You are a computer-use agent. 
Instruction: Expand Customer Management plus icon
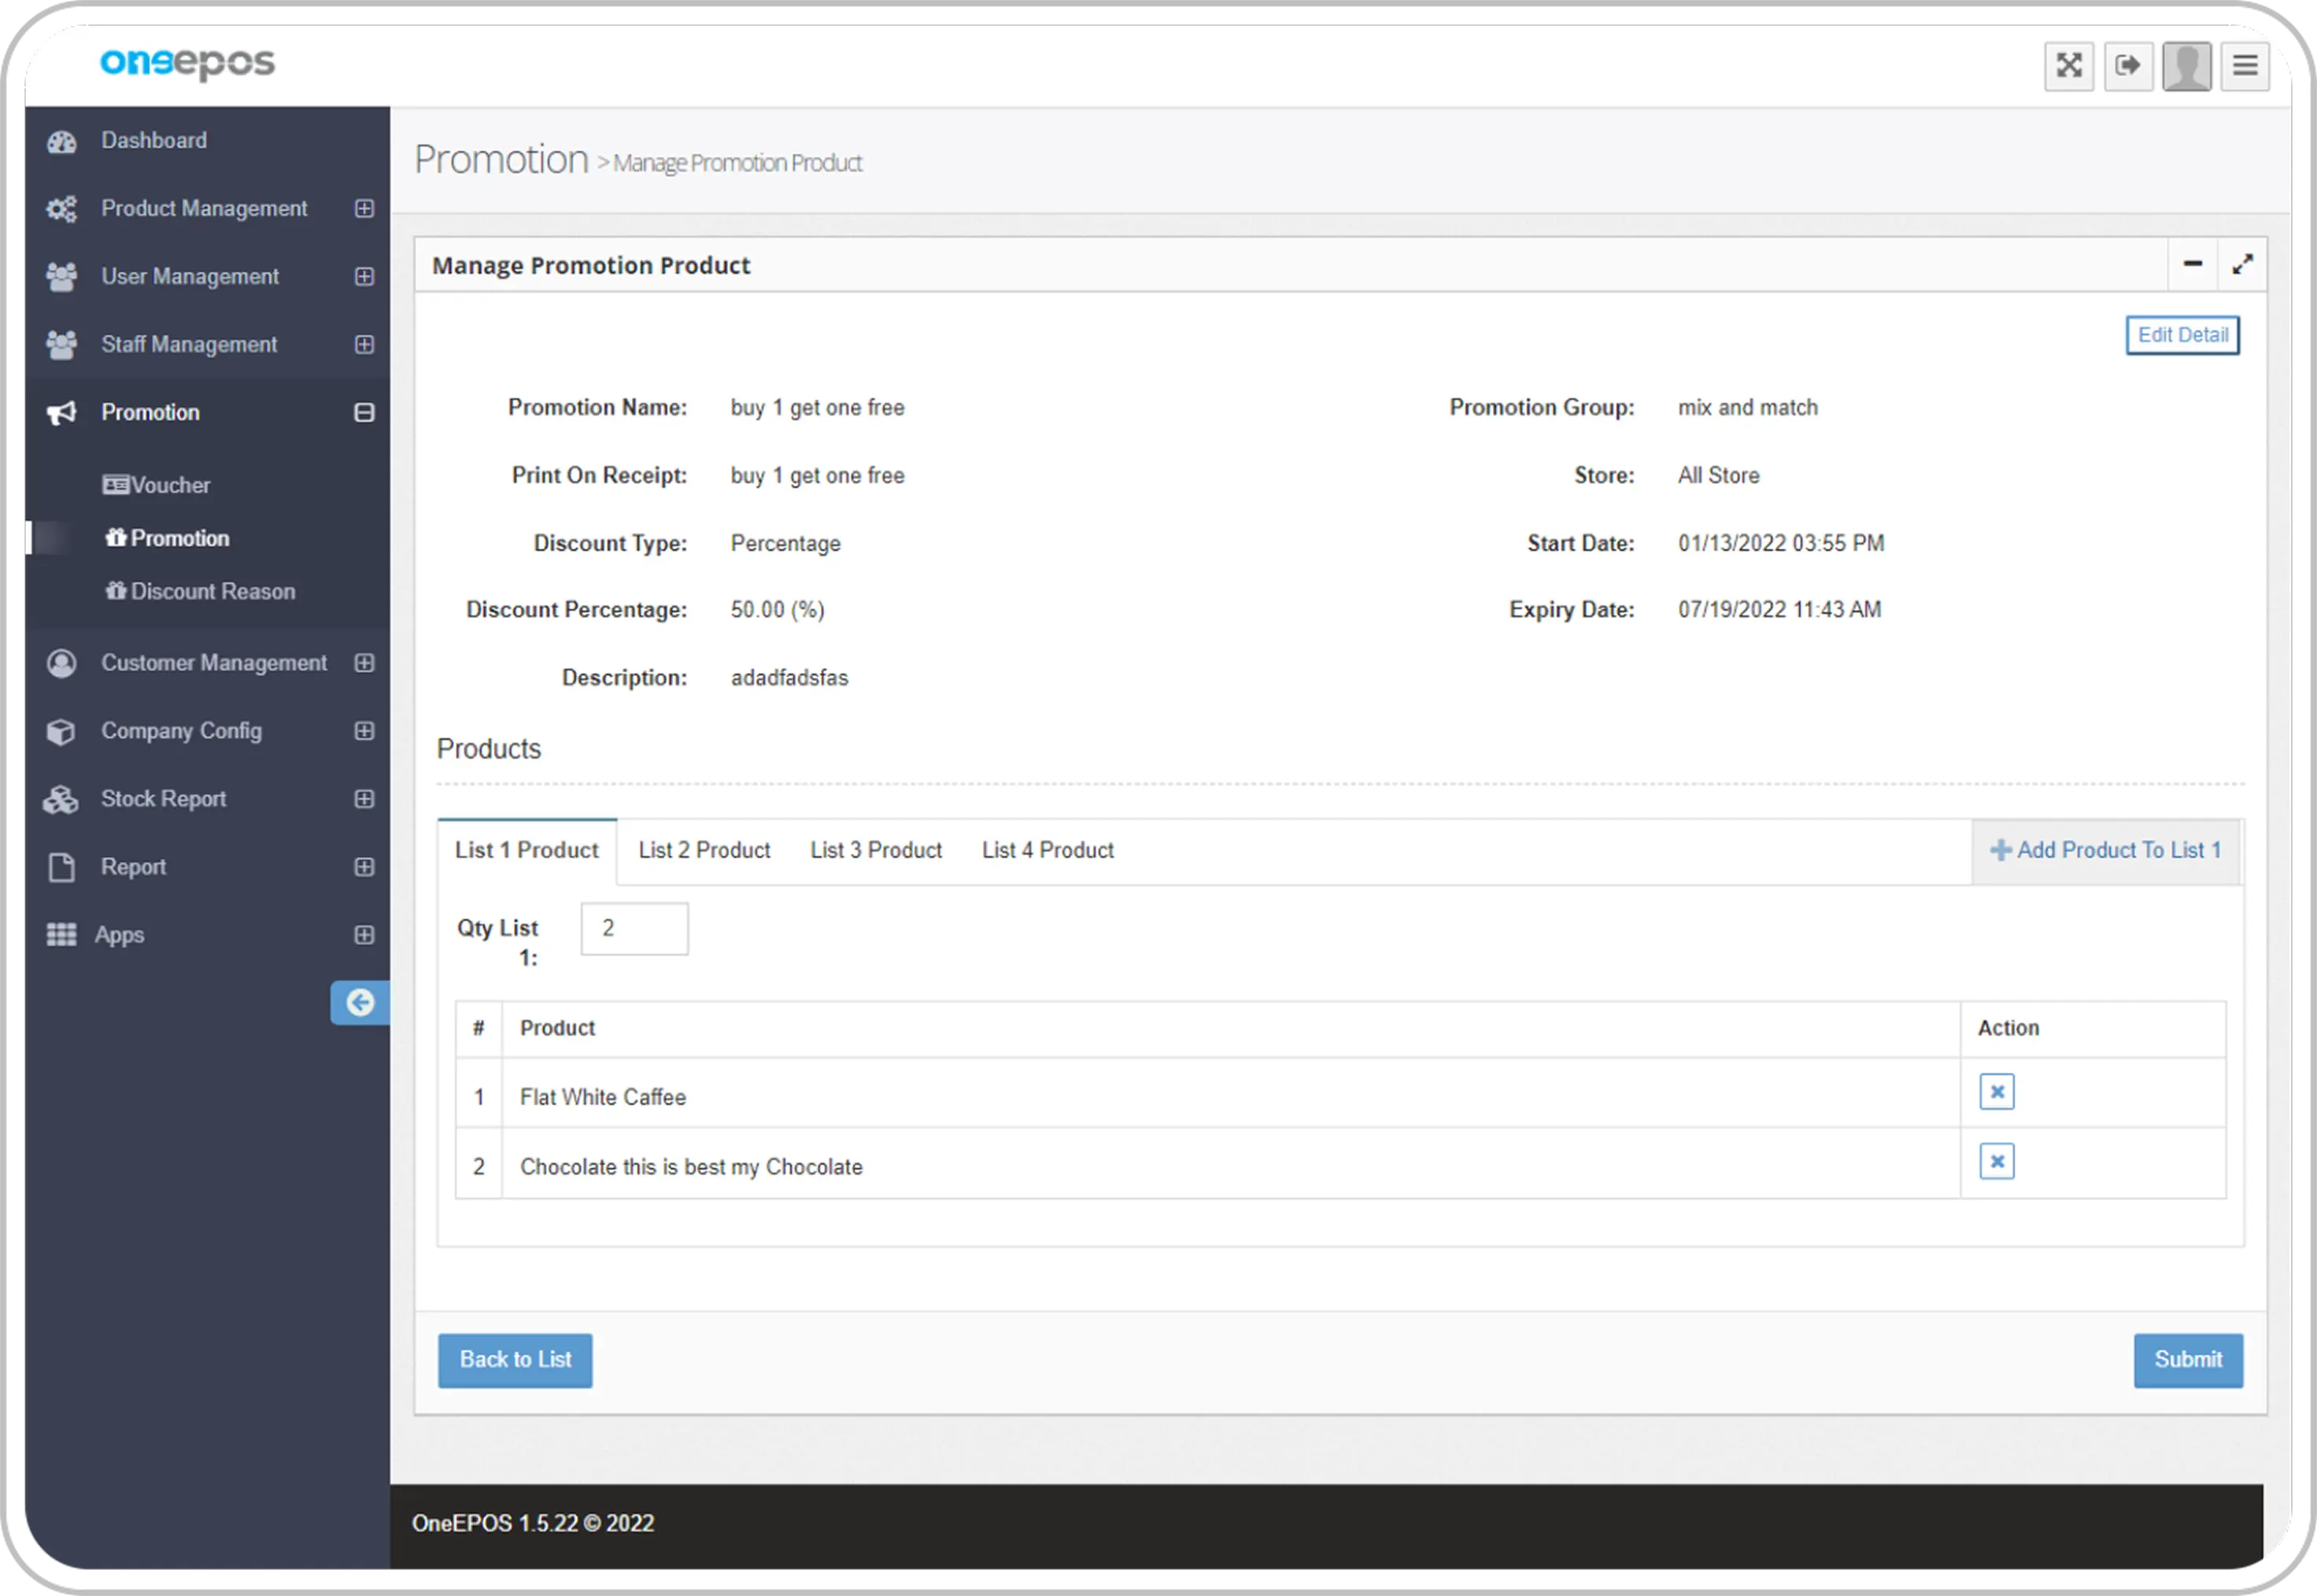coord(364,663)
